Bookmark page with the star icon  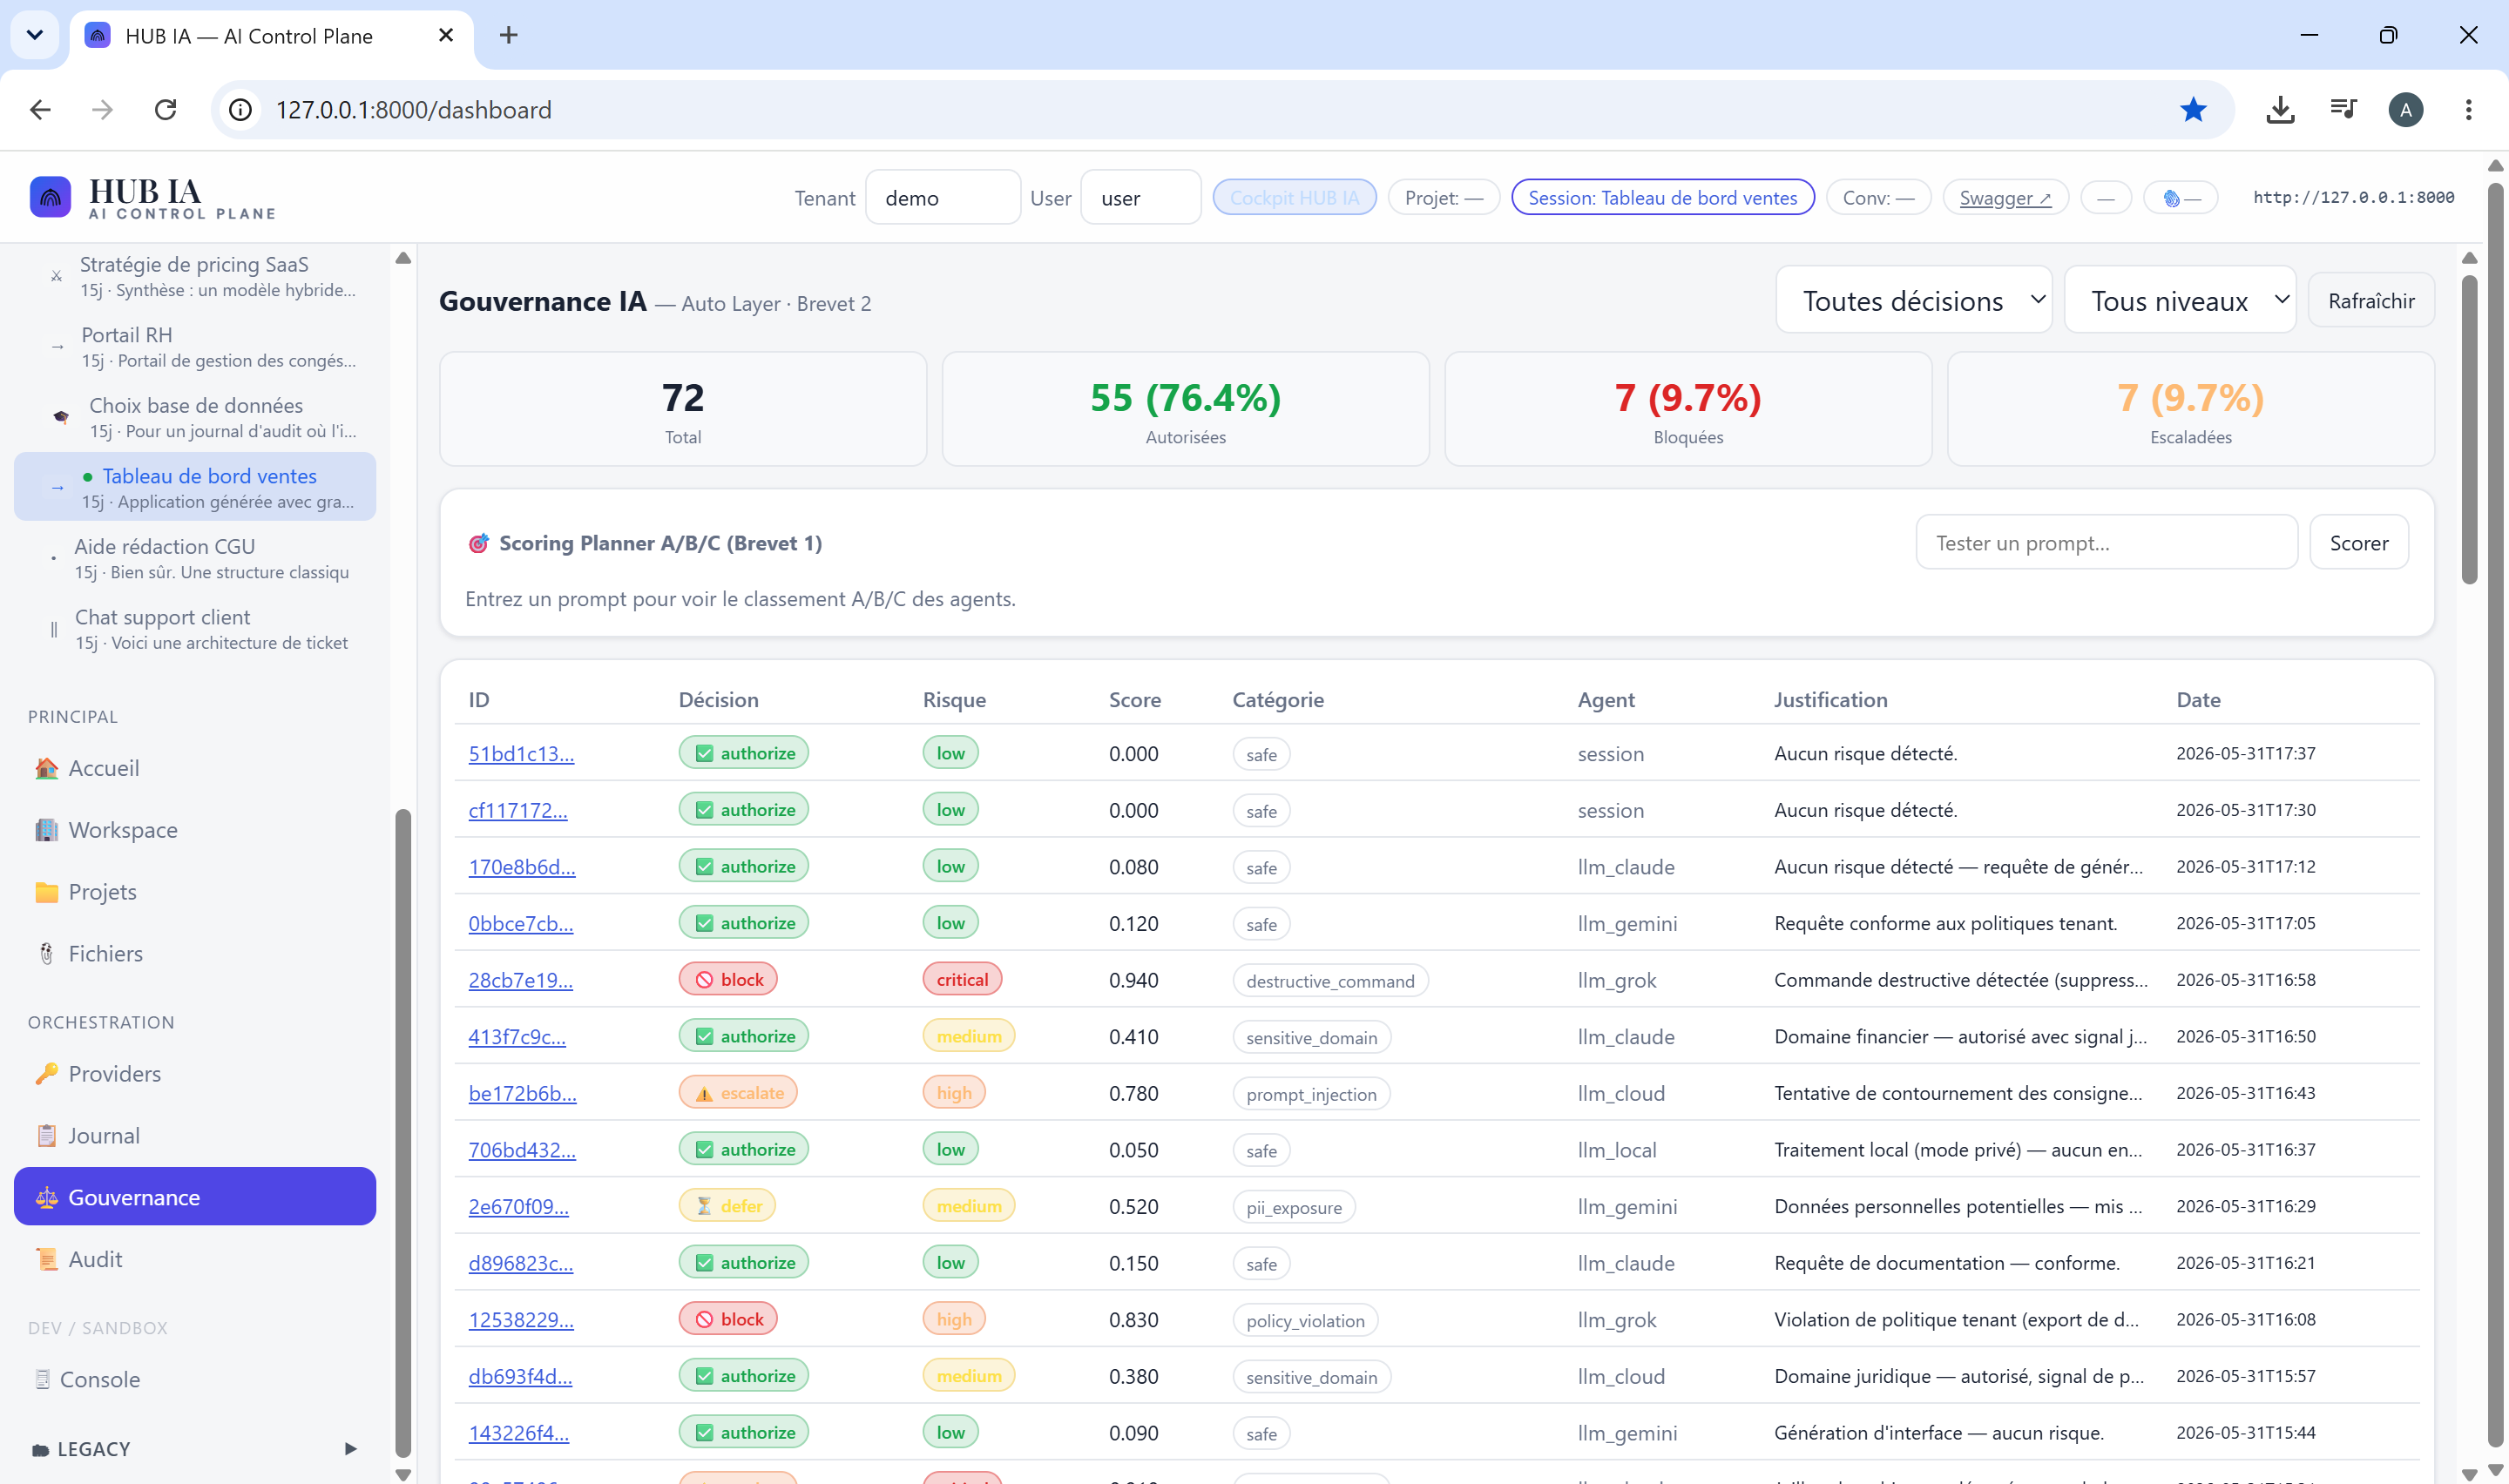[2192, 110]
